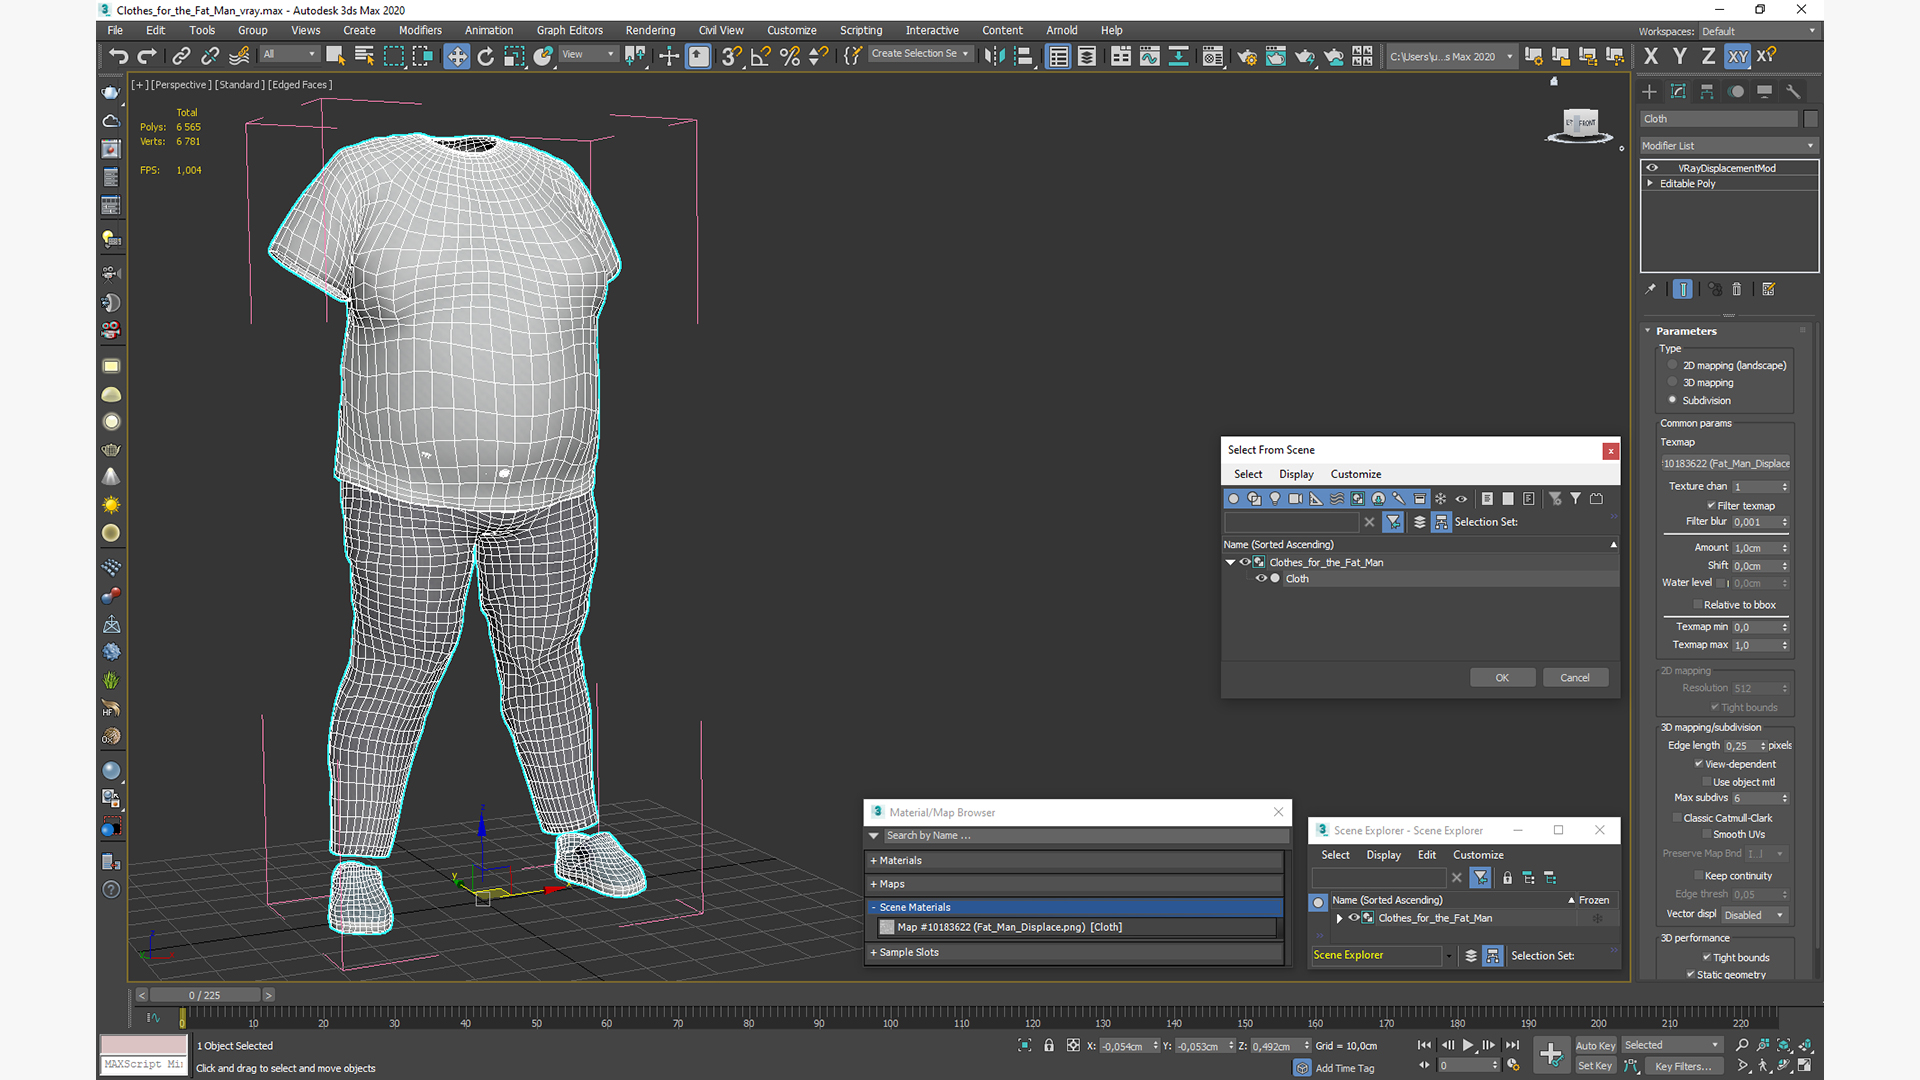Viewport: 1920px width, 1080px height.
Task: Collapse Clothes_for_the_Fat_Man in Select From Scene
Action: point(1231,562)
